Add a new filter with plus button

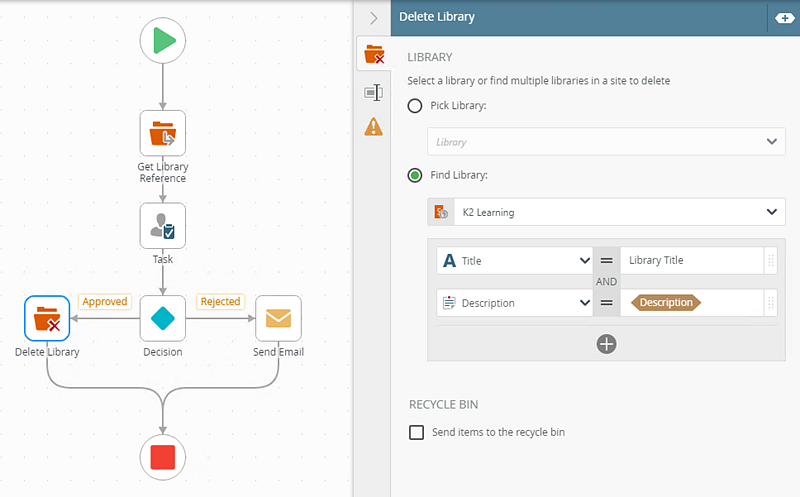click(x=606, y=344)
